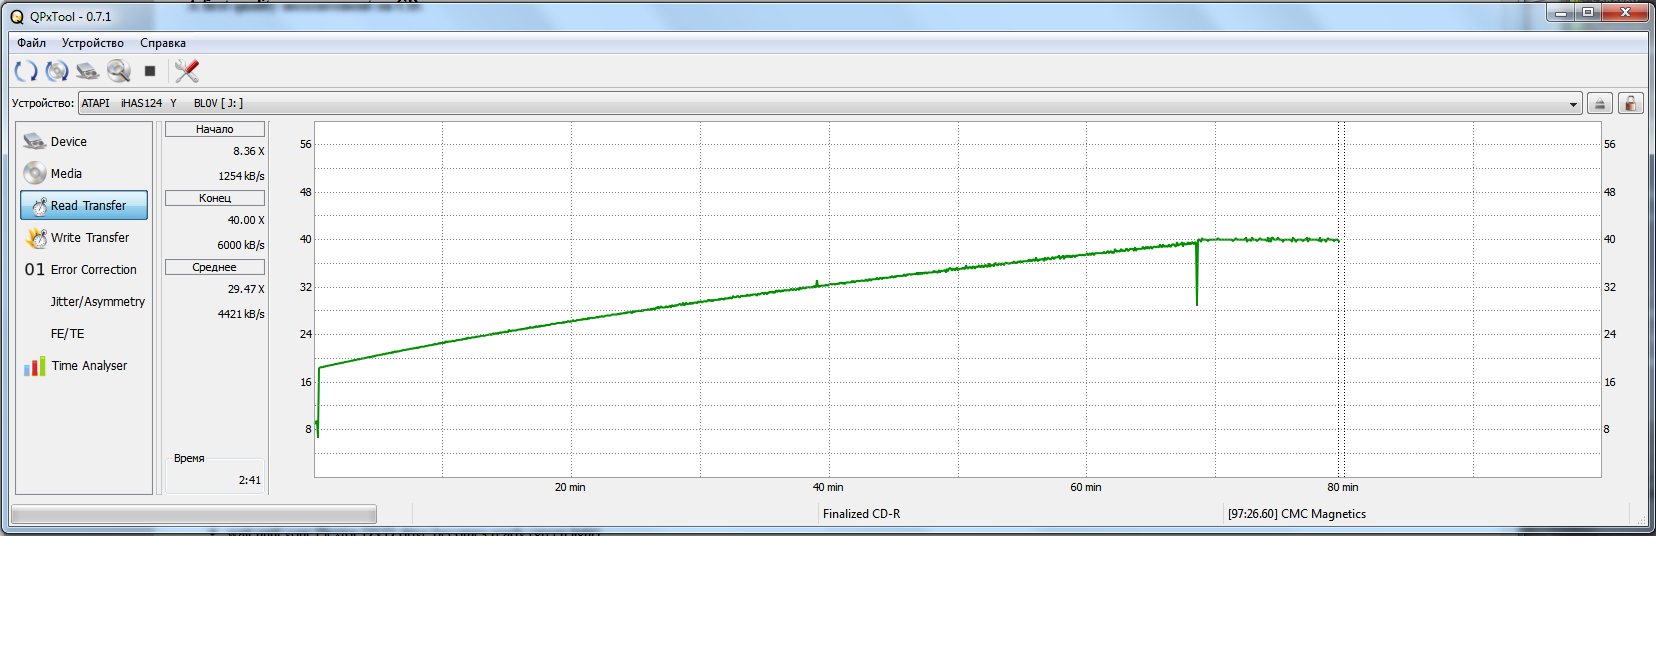The width and height of the screenshot is (1656, 648).
Task: Open the FE/TE view
Action: coord(67,334)
